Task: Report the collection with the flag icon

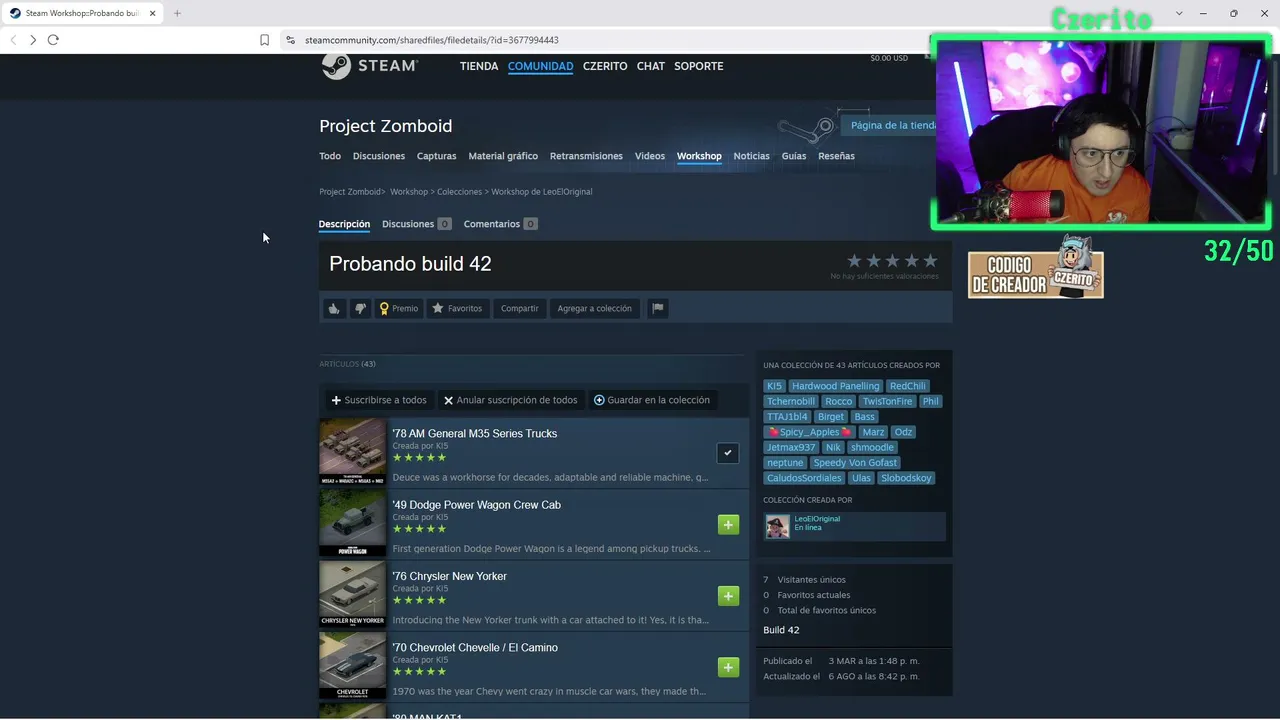Action: pos(658,308)
